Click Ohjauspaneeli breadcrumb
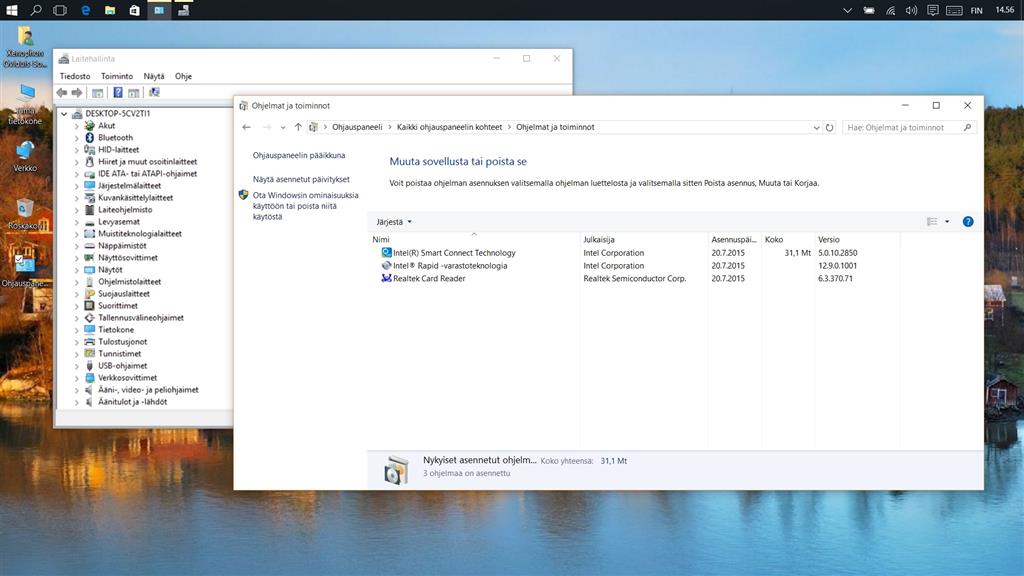 pyautogui.click(x=357, y=127)
